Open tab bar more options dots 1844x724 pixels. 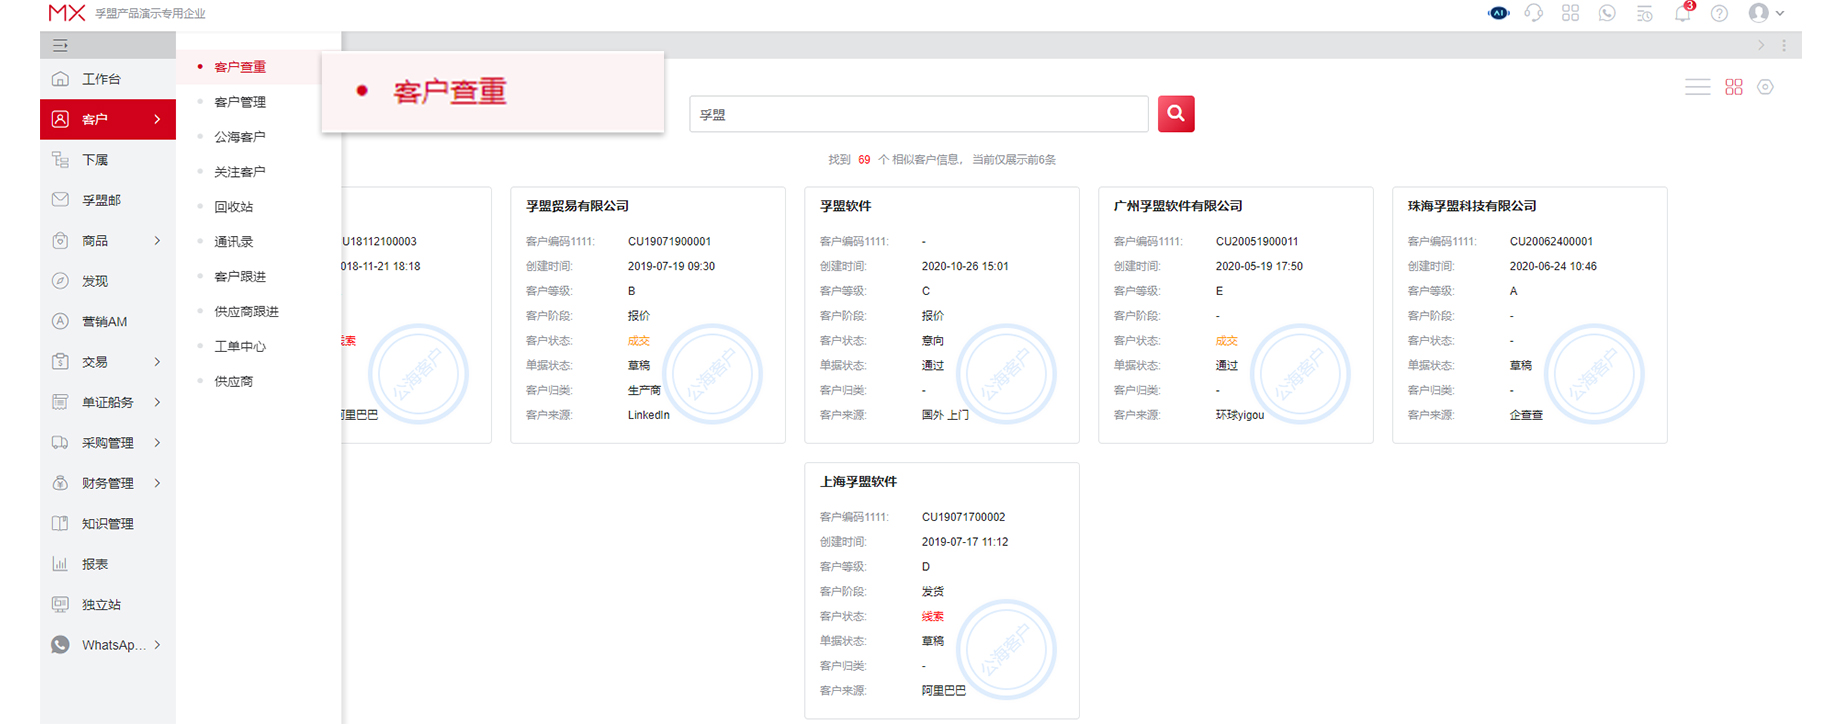click(1784, 45)
